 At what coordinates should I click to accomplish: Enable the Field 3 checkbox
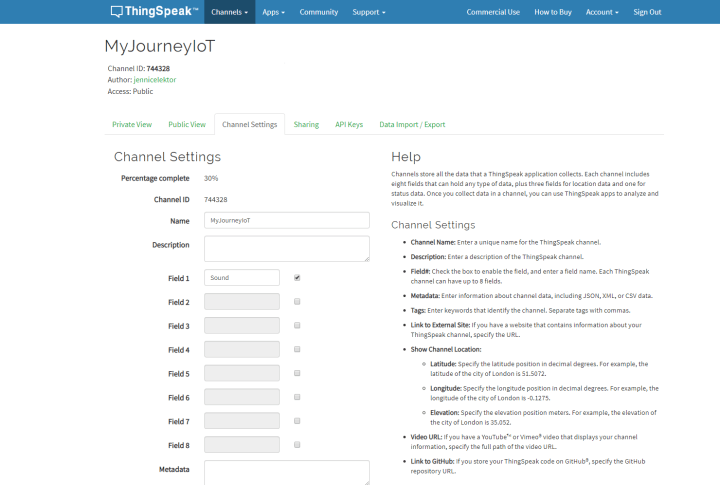click(297, 325)
